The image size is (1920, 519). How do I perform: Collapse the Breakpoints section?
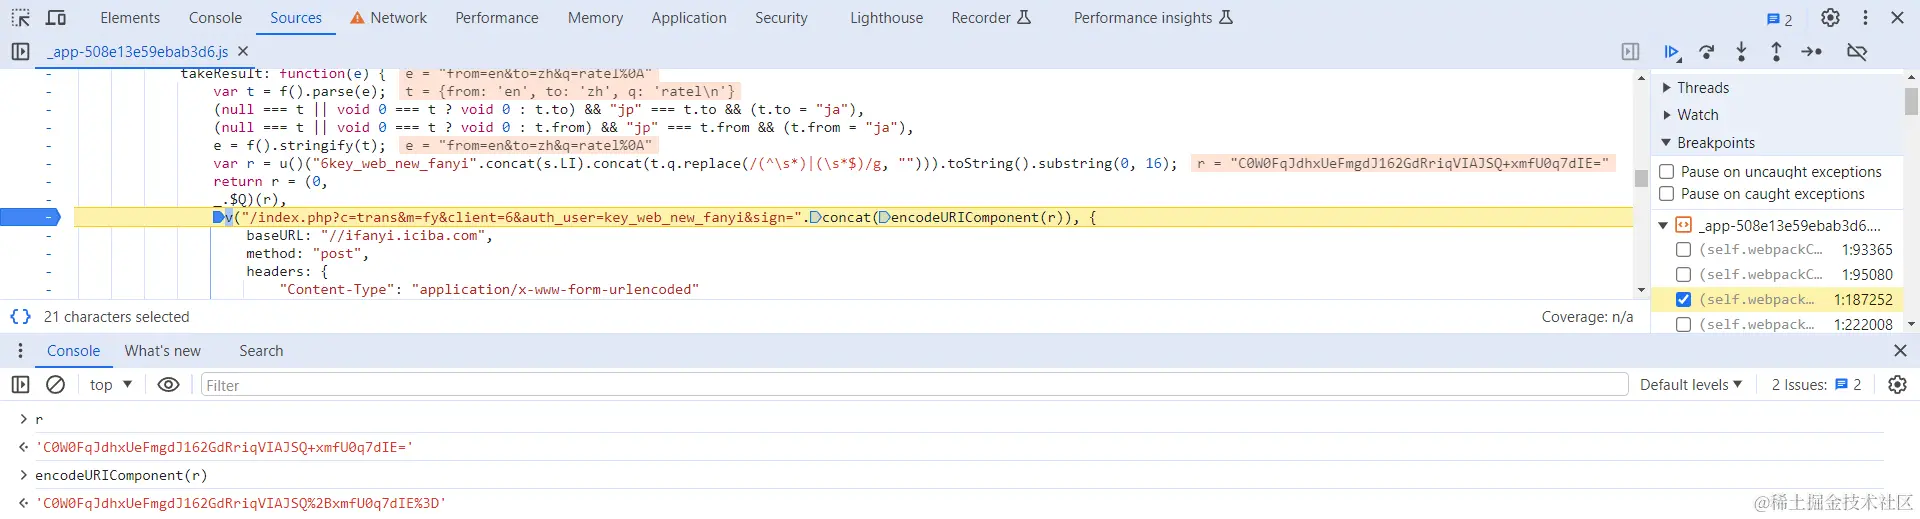(1666, 143)
